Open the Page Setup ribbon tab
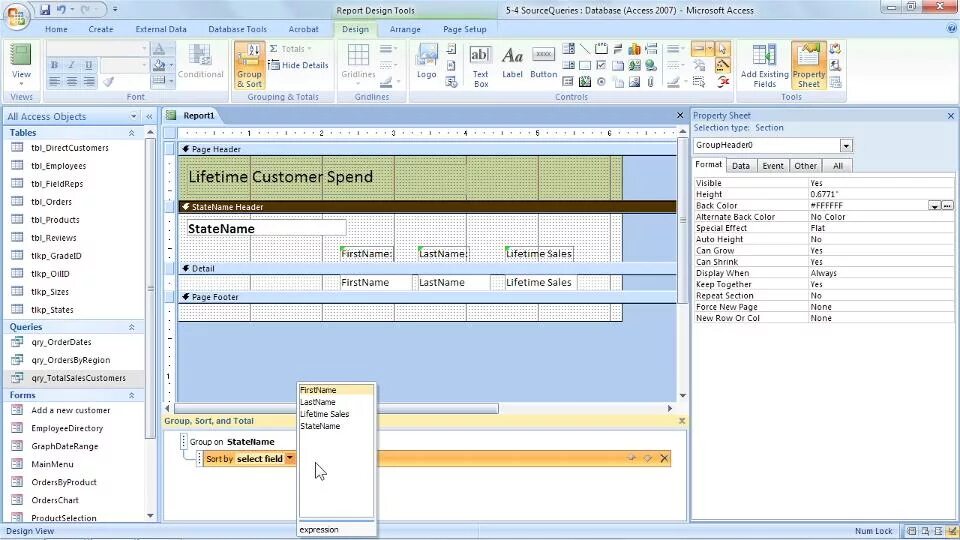This screenshot has width=960, height=540. 465,29
